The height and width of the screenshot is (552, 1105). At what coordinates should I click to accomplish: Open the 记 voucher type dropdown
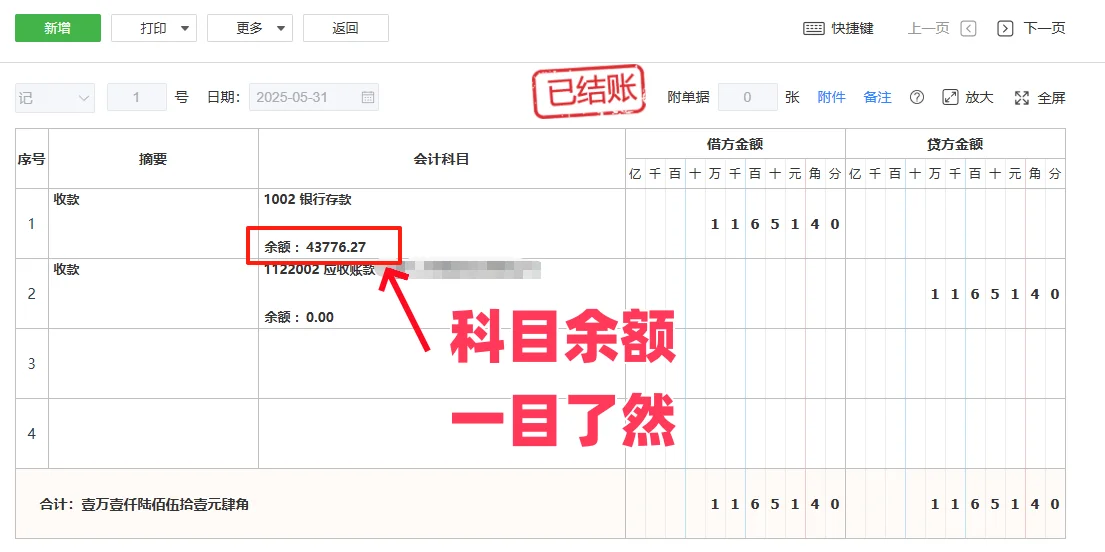pos(55,97)
